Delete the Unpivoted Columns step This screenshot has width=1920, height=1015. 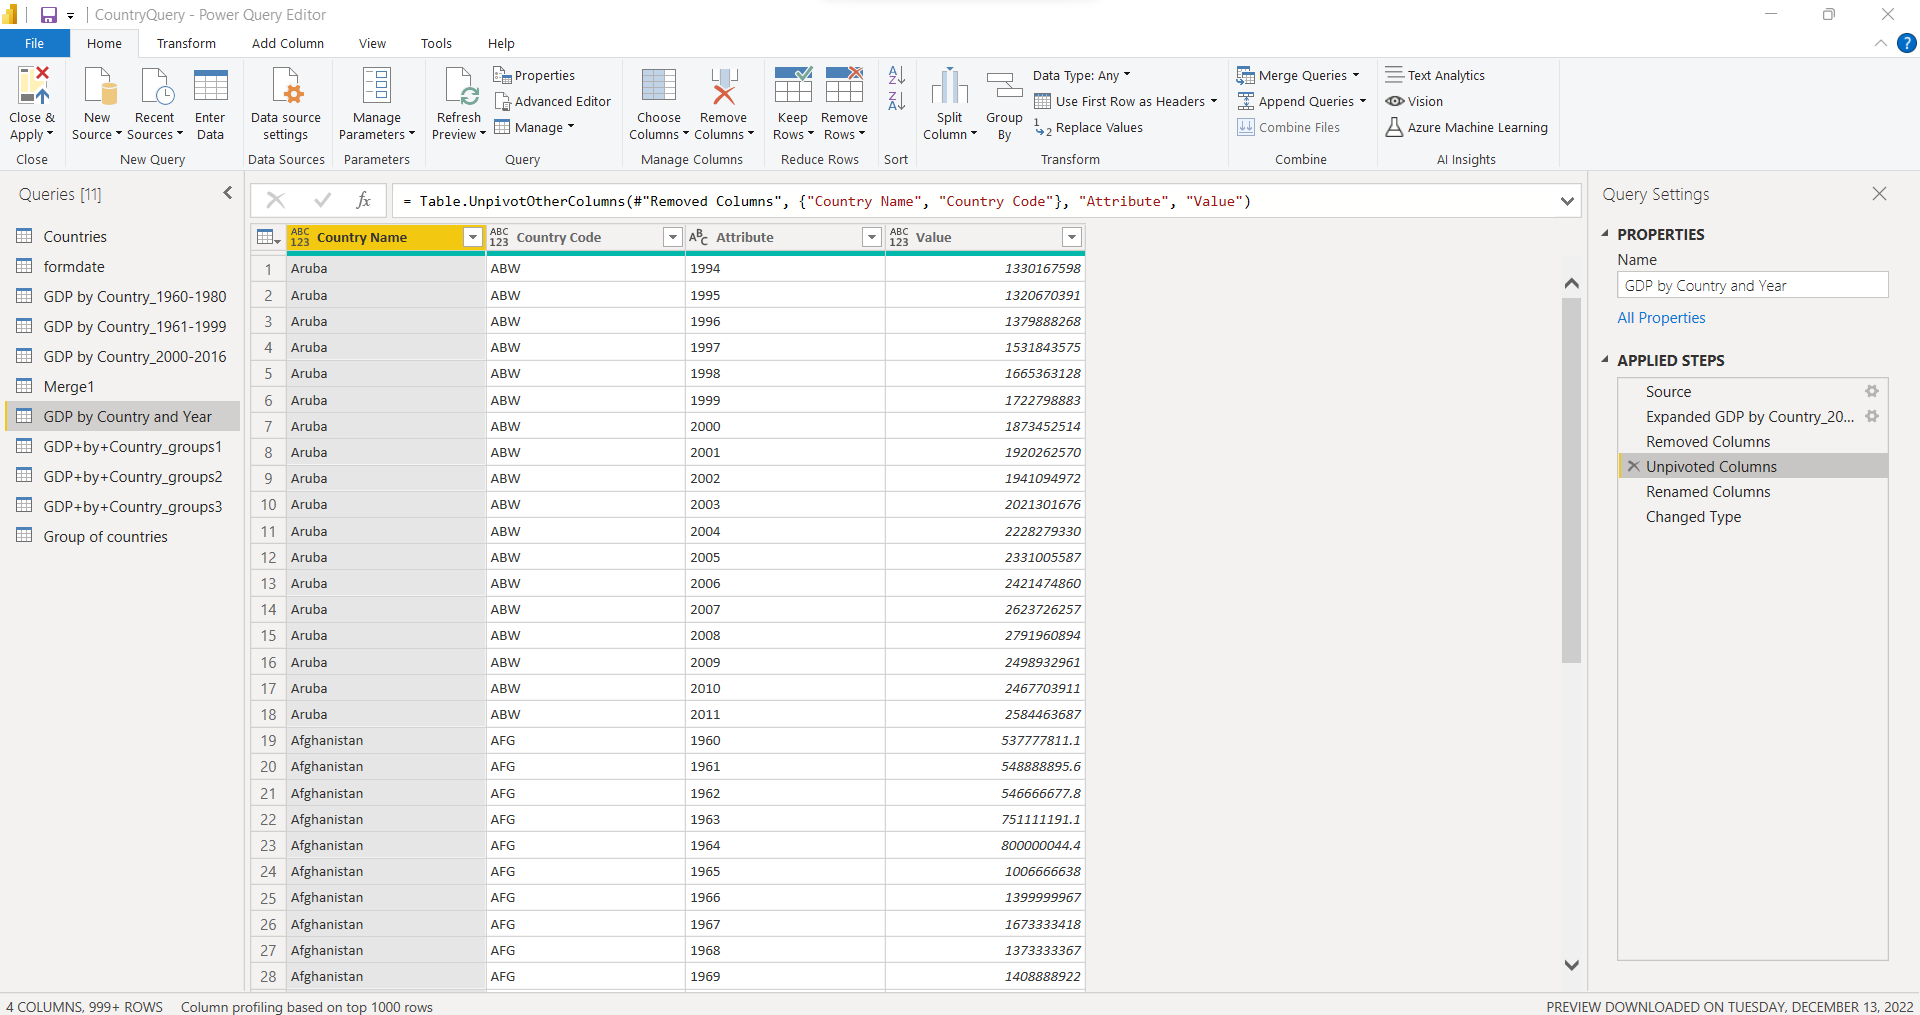pos(1633,466)
